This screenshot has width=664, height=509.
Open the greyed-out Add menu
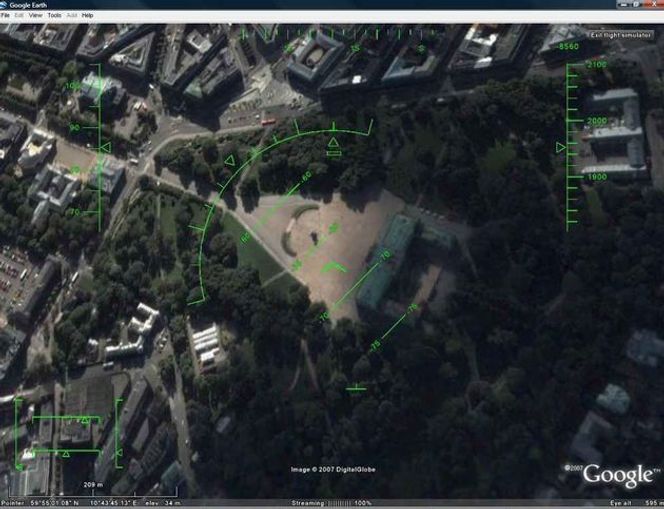(x=72, y=15)
